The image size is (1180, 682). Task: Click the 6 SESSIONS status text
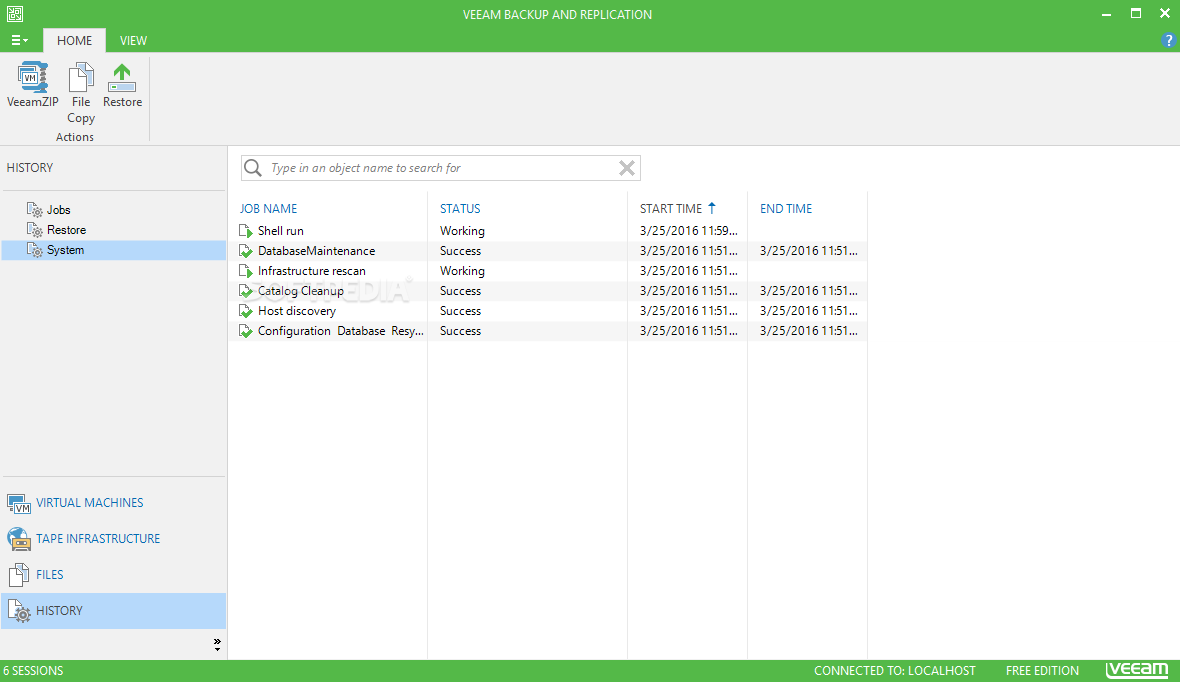(x=33, y=671)
